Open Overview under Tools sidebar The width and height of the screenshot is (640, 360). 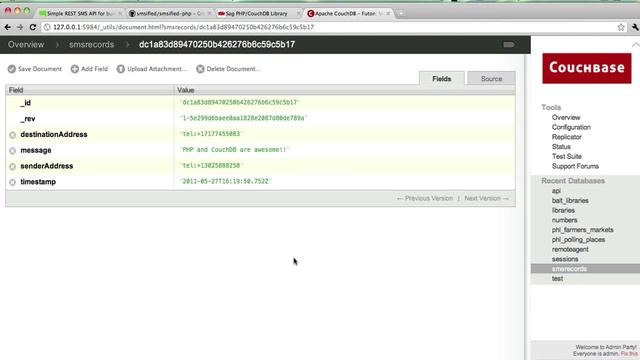coord(566,118)
